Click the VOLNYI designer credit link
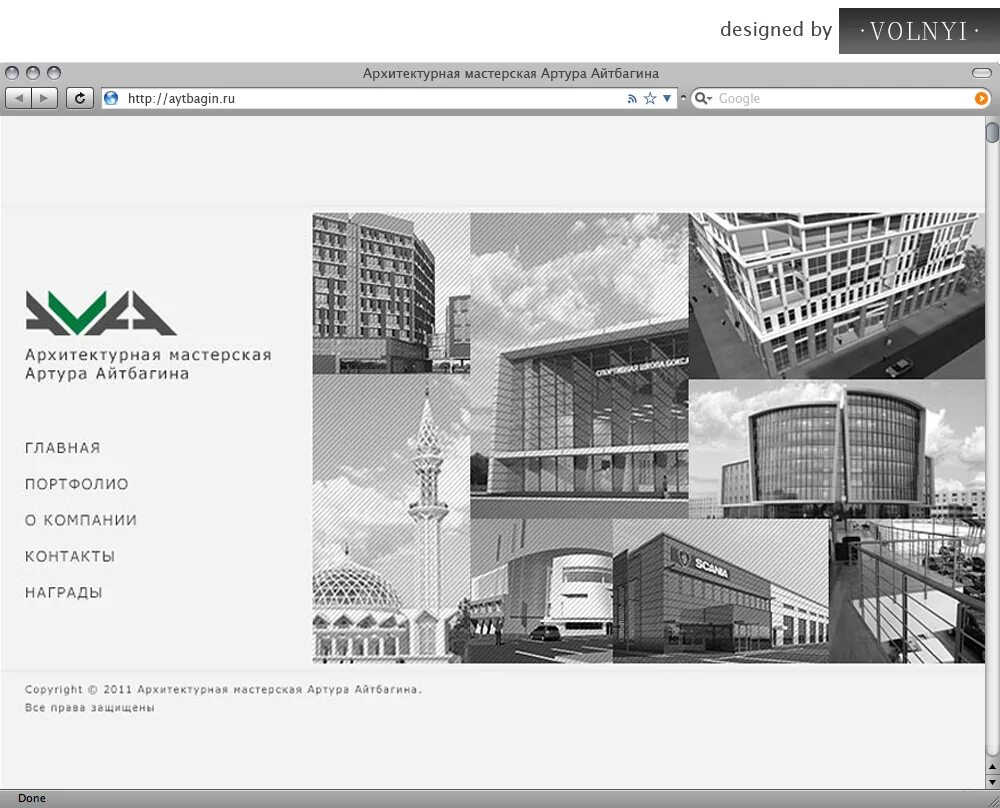Image resolution: width=1000 pixels, height=808 pixels. point(918,30)
